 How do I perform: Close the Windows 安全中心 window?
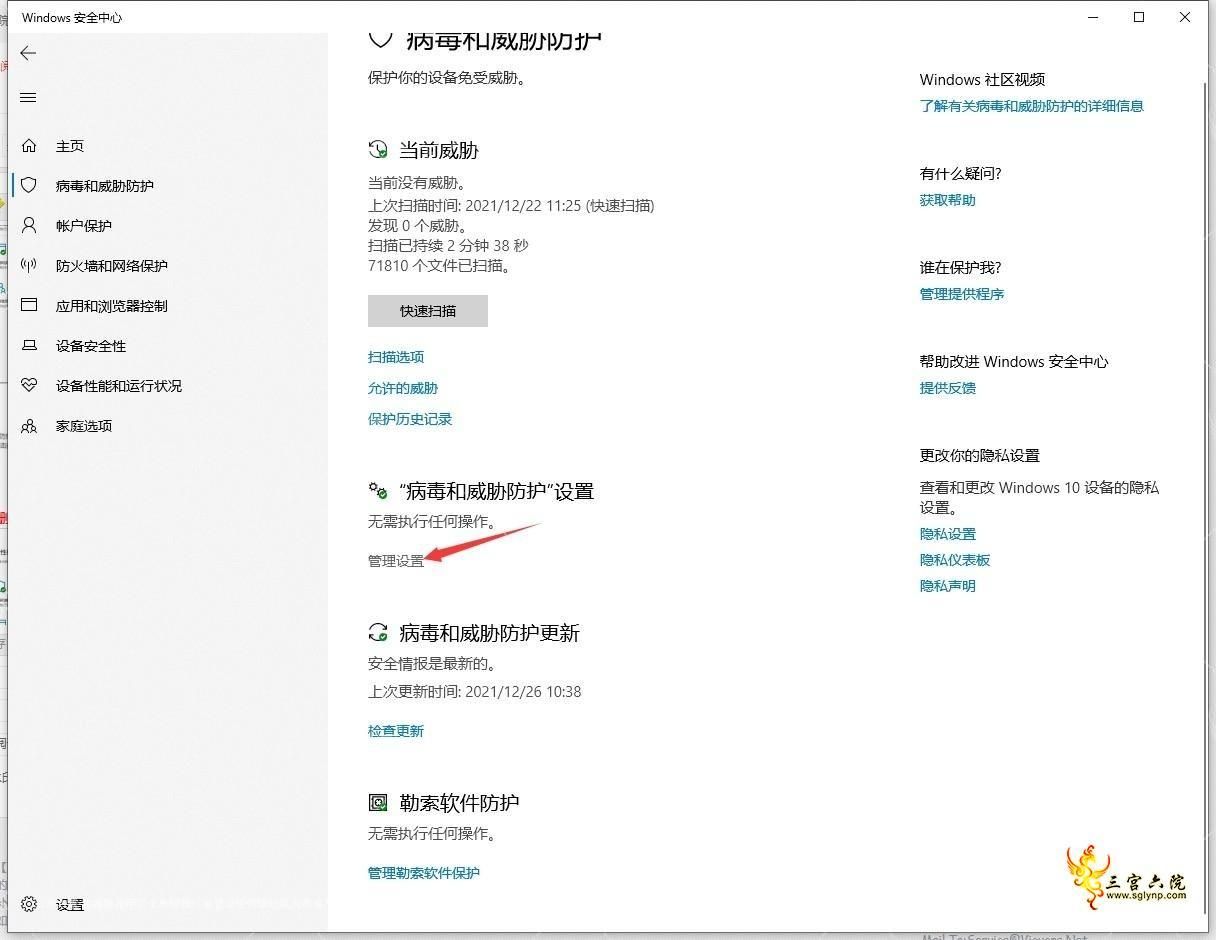(x=1185, y=17)
